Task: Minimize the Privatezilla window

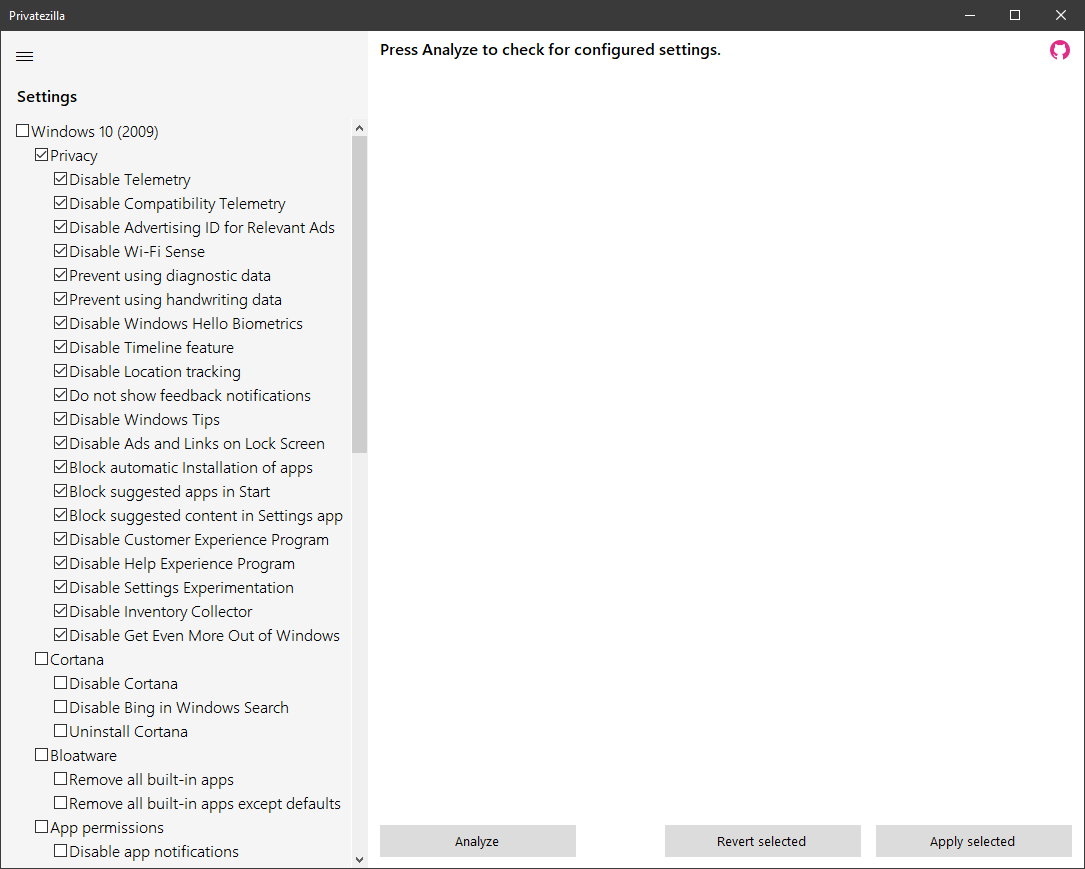Action: pos(969,15)
